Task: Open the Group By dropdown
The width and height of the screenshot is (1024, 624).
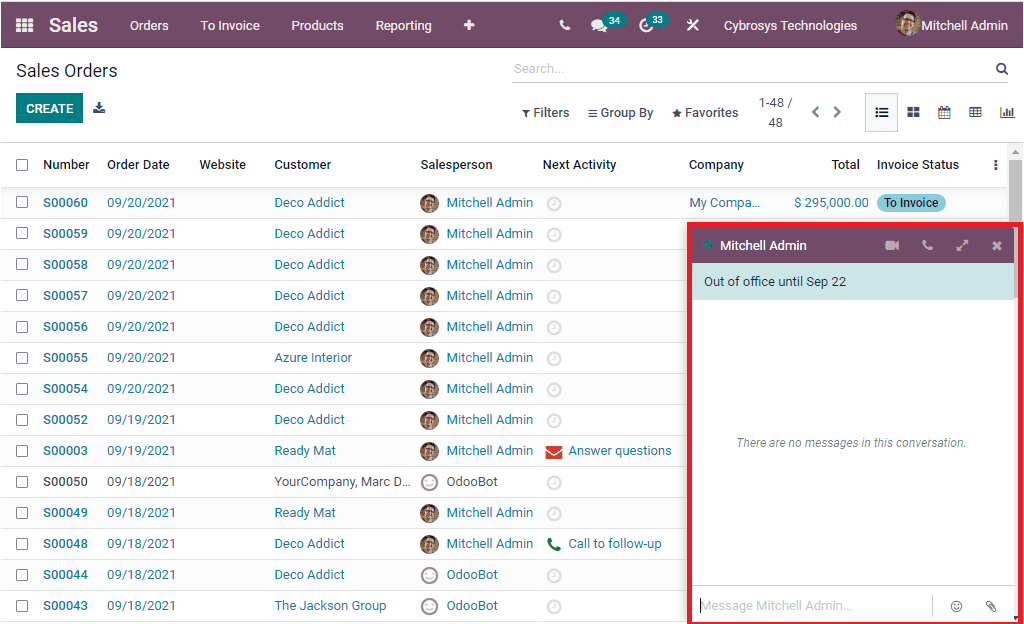Action: click(x=620, y=112)
